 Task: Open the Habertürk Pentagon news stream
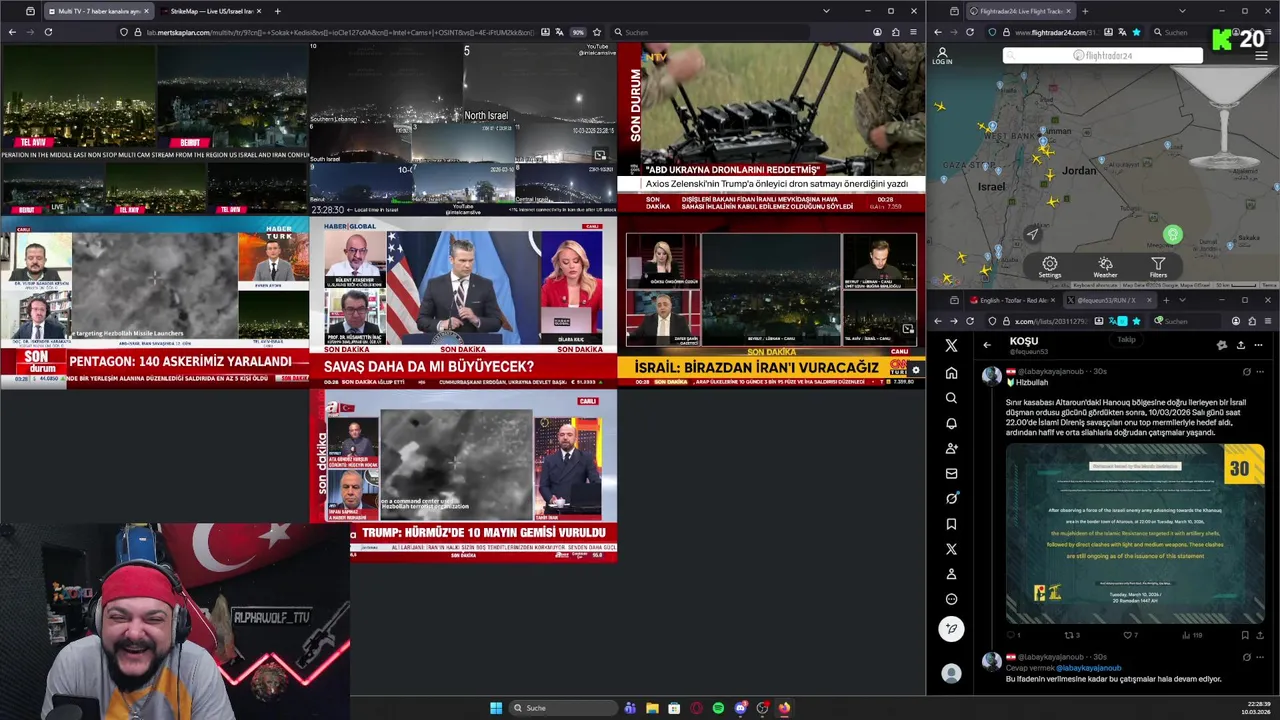tap(154, 302)
